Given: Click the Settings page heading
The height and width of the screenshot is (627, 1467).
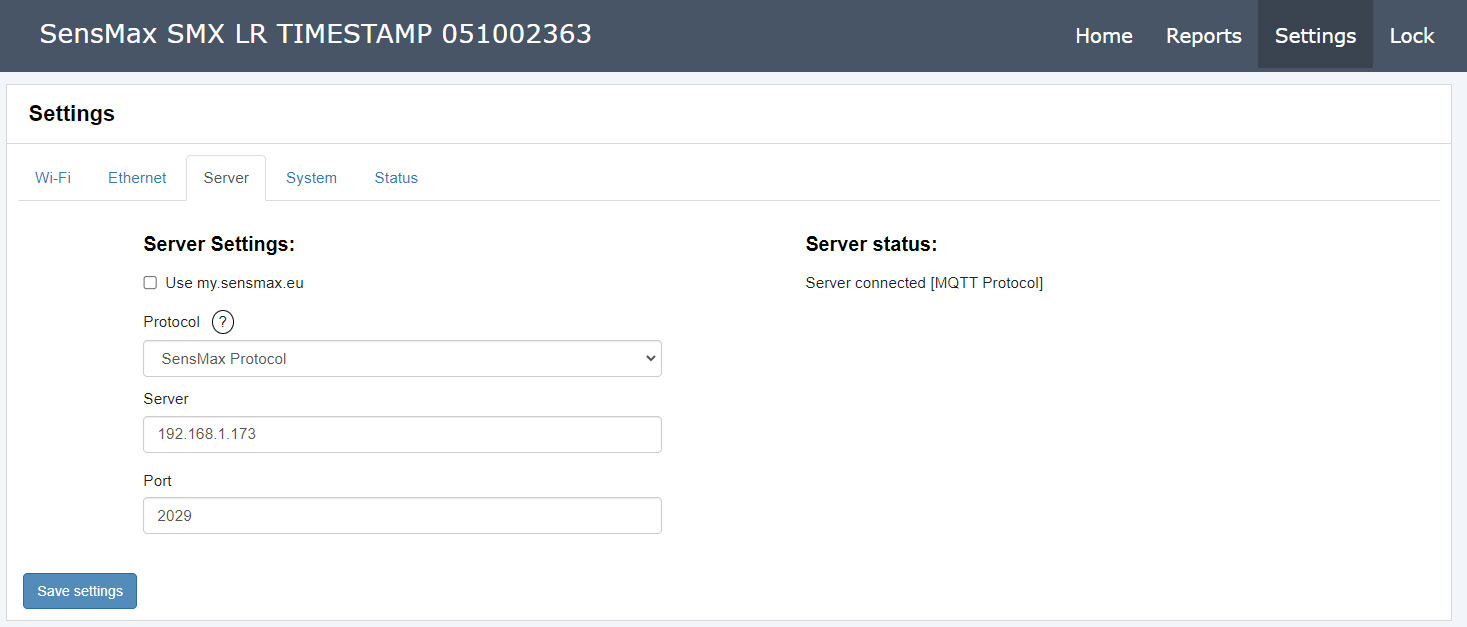Looking at the screenshot, I should click(x=72, y=114).
